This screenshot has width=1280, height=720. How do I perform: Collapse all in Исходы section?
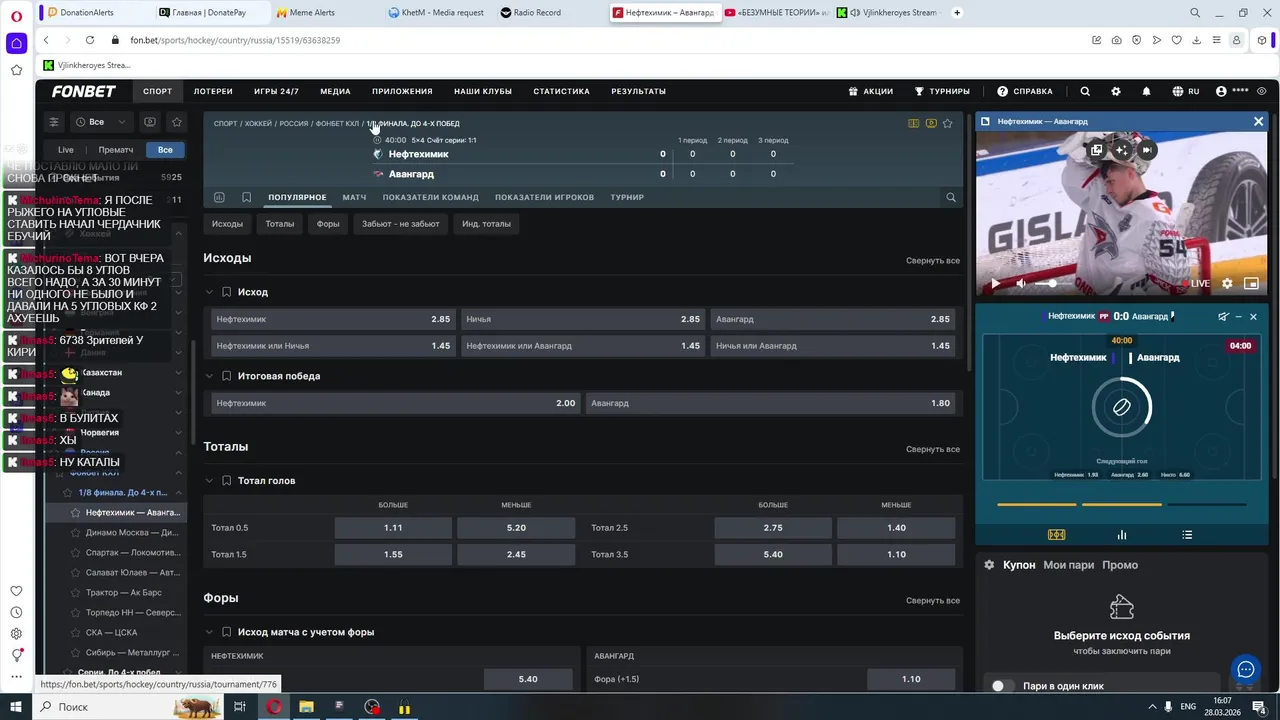(x=933, y=260)
